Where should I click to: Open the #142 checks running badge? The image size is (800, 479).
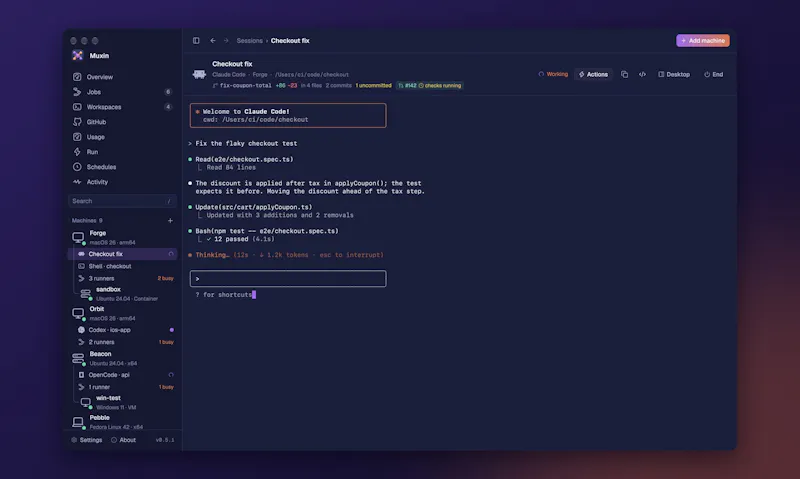coord(430,86)
